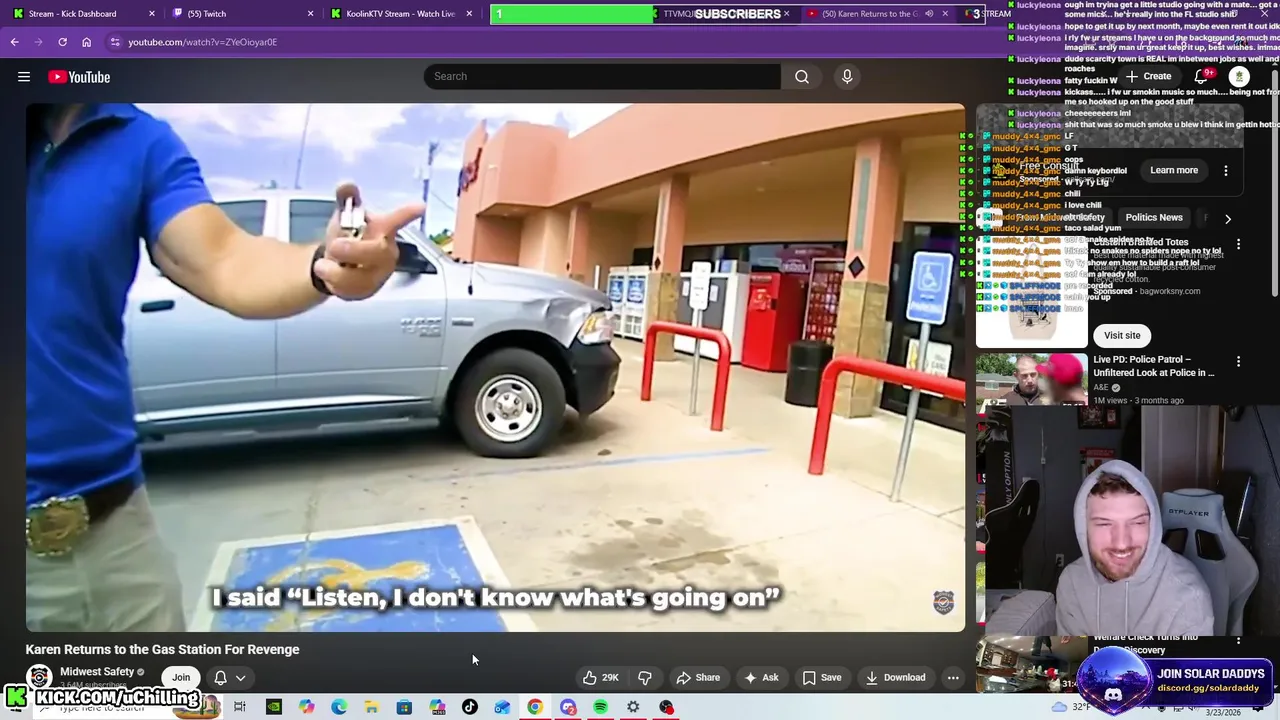This screenshot has width=1280, height=720.
Task: Click the YouTube logo home link
Action: point(79,77)
